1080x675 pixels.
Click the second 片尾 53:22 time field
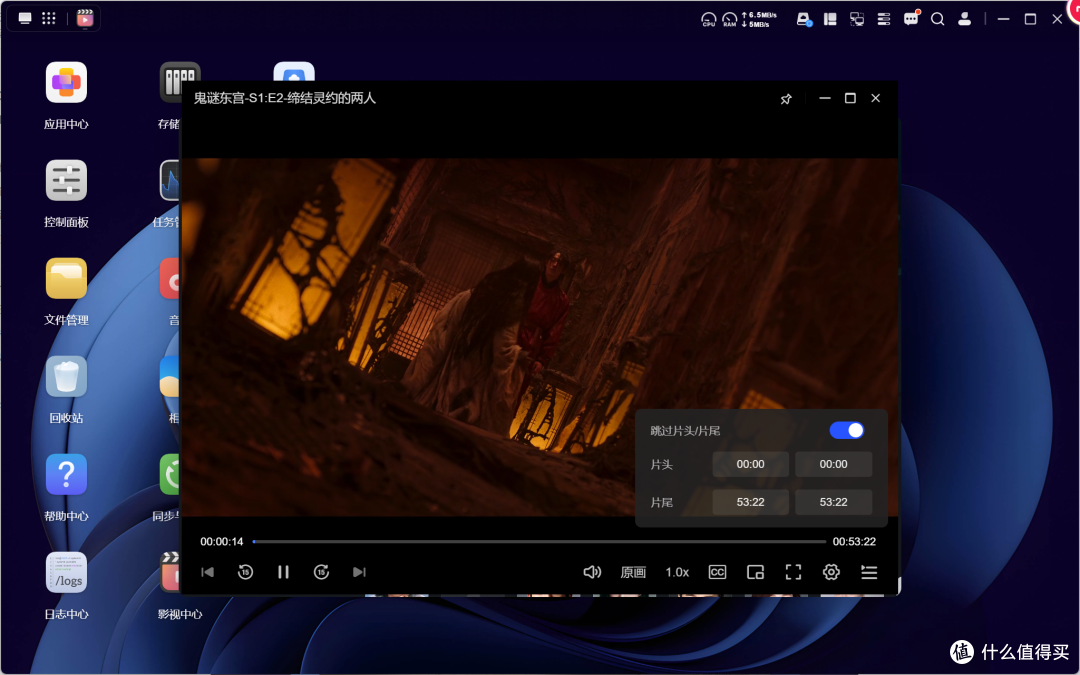(833, 502)
